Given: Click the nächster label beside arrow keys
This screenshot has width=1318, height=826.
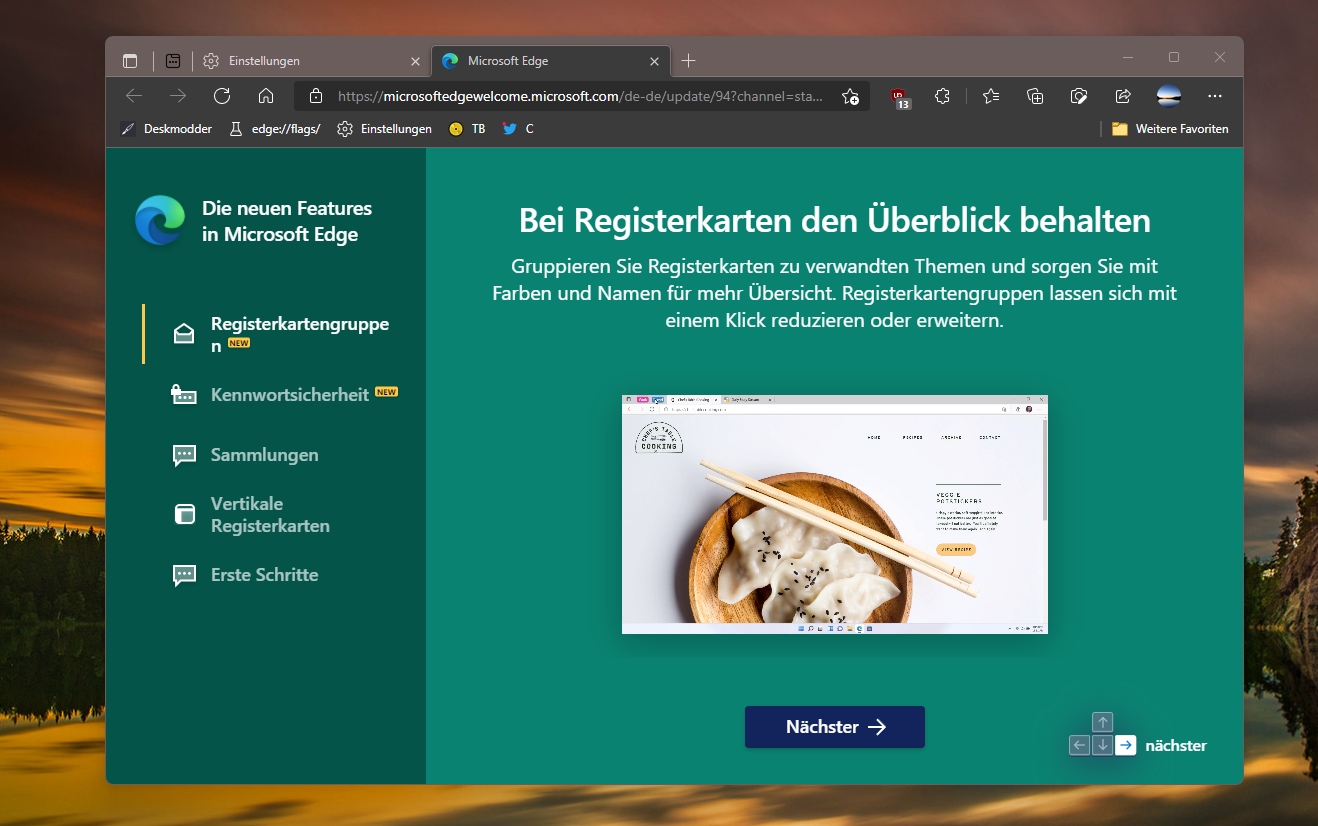Looking at the screenshot, I should click(x=1176, y=745).
